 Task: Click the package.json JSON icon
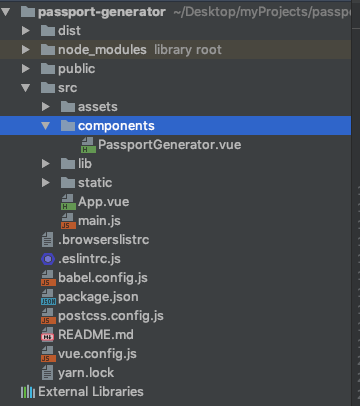(x=48, y=297)
